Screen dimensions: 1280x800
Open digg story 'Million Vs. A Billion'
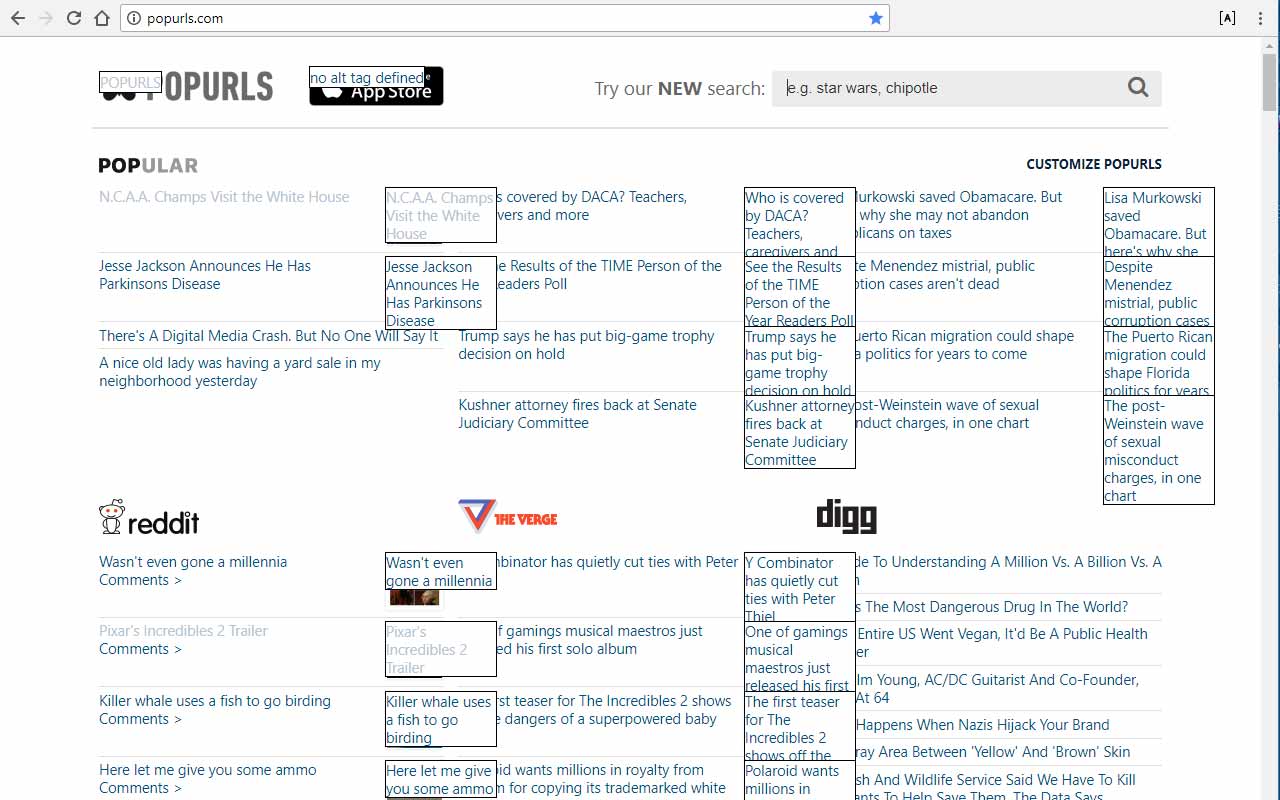click(x=1008, y=571)
